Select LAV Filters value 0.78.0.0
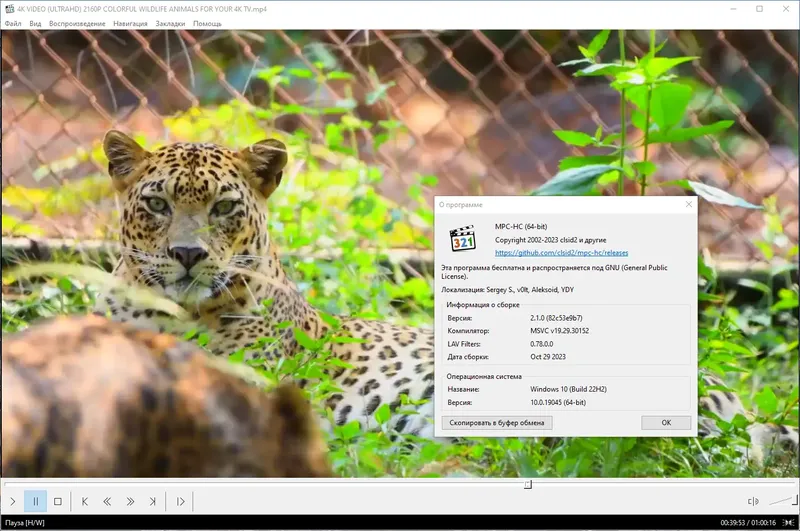800x531 pixels. [541, 344]
